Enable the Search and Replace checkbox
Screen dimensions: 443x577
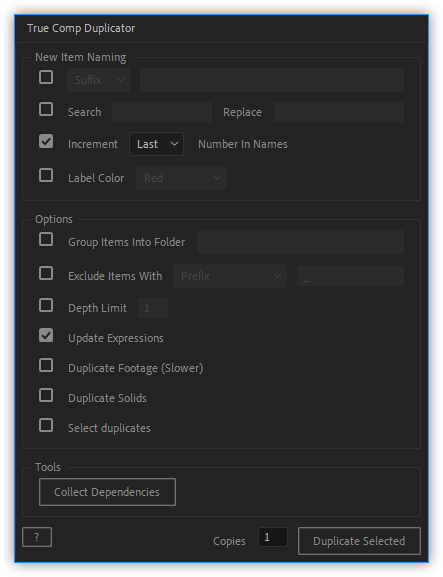(x=46, y=109)
